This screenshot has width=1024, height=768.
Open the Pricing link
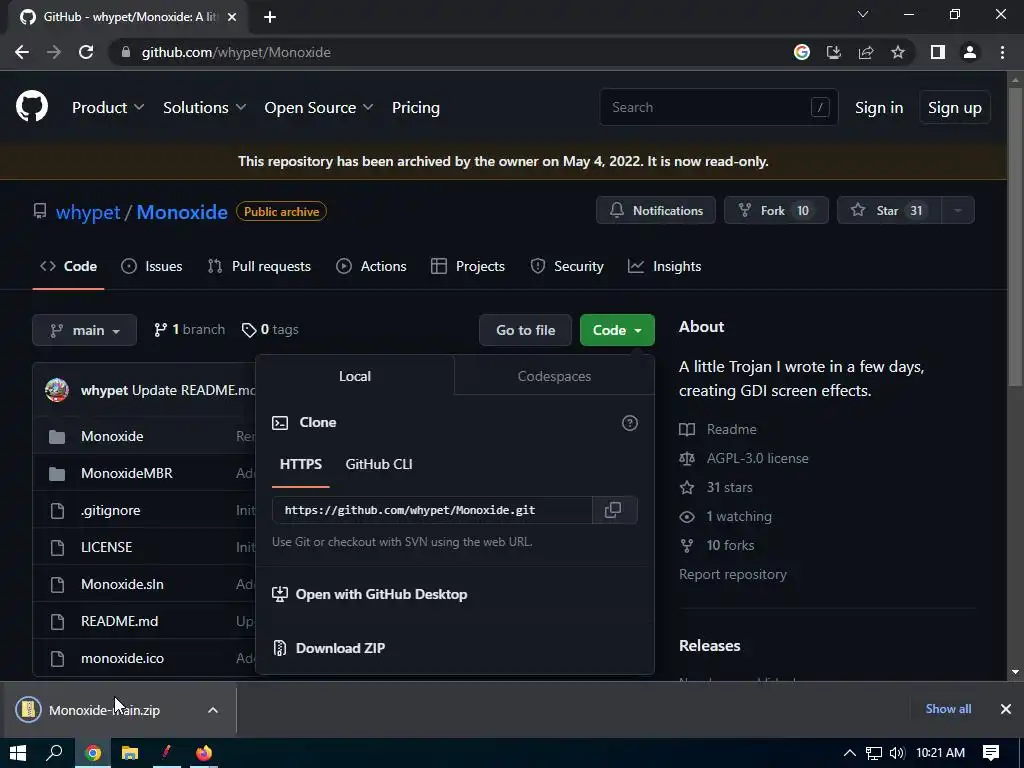click(415, 107)
